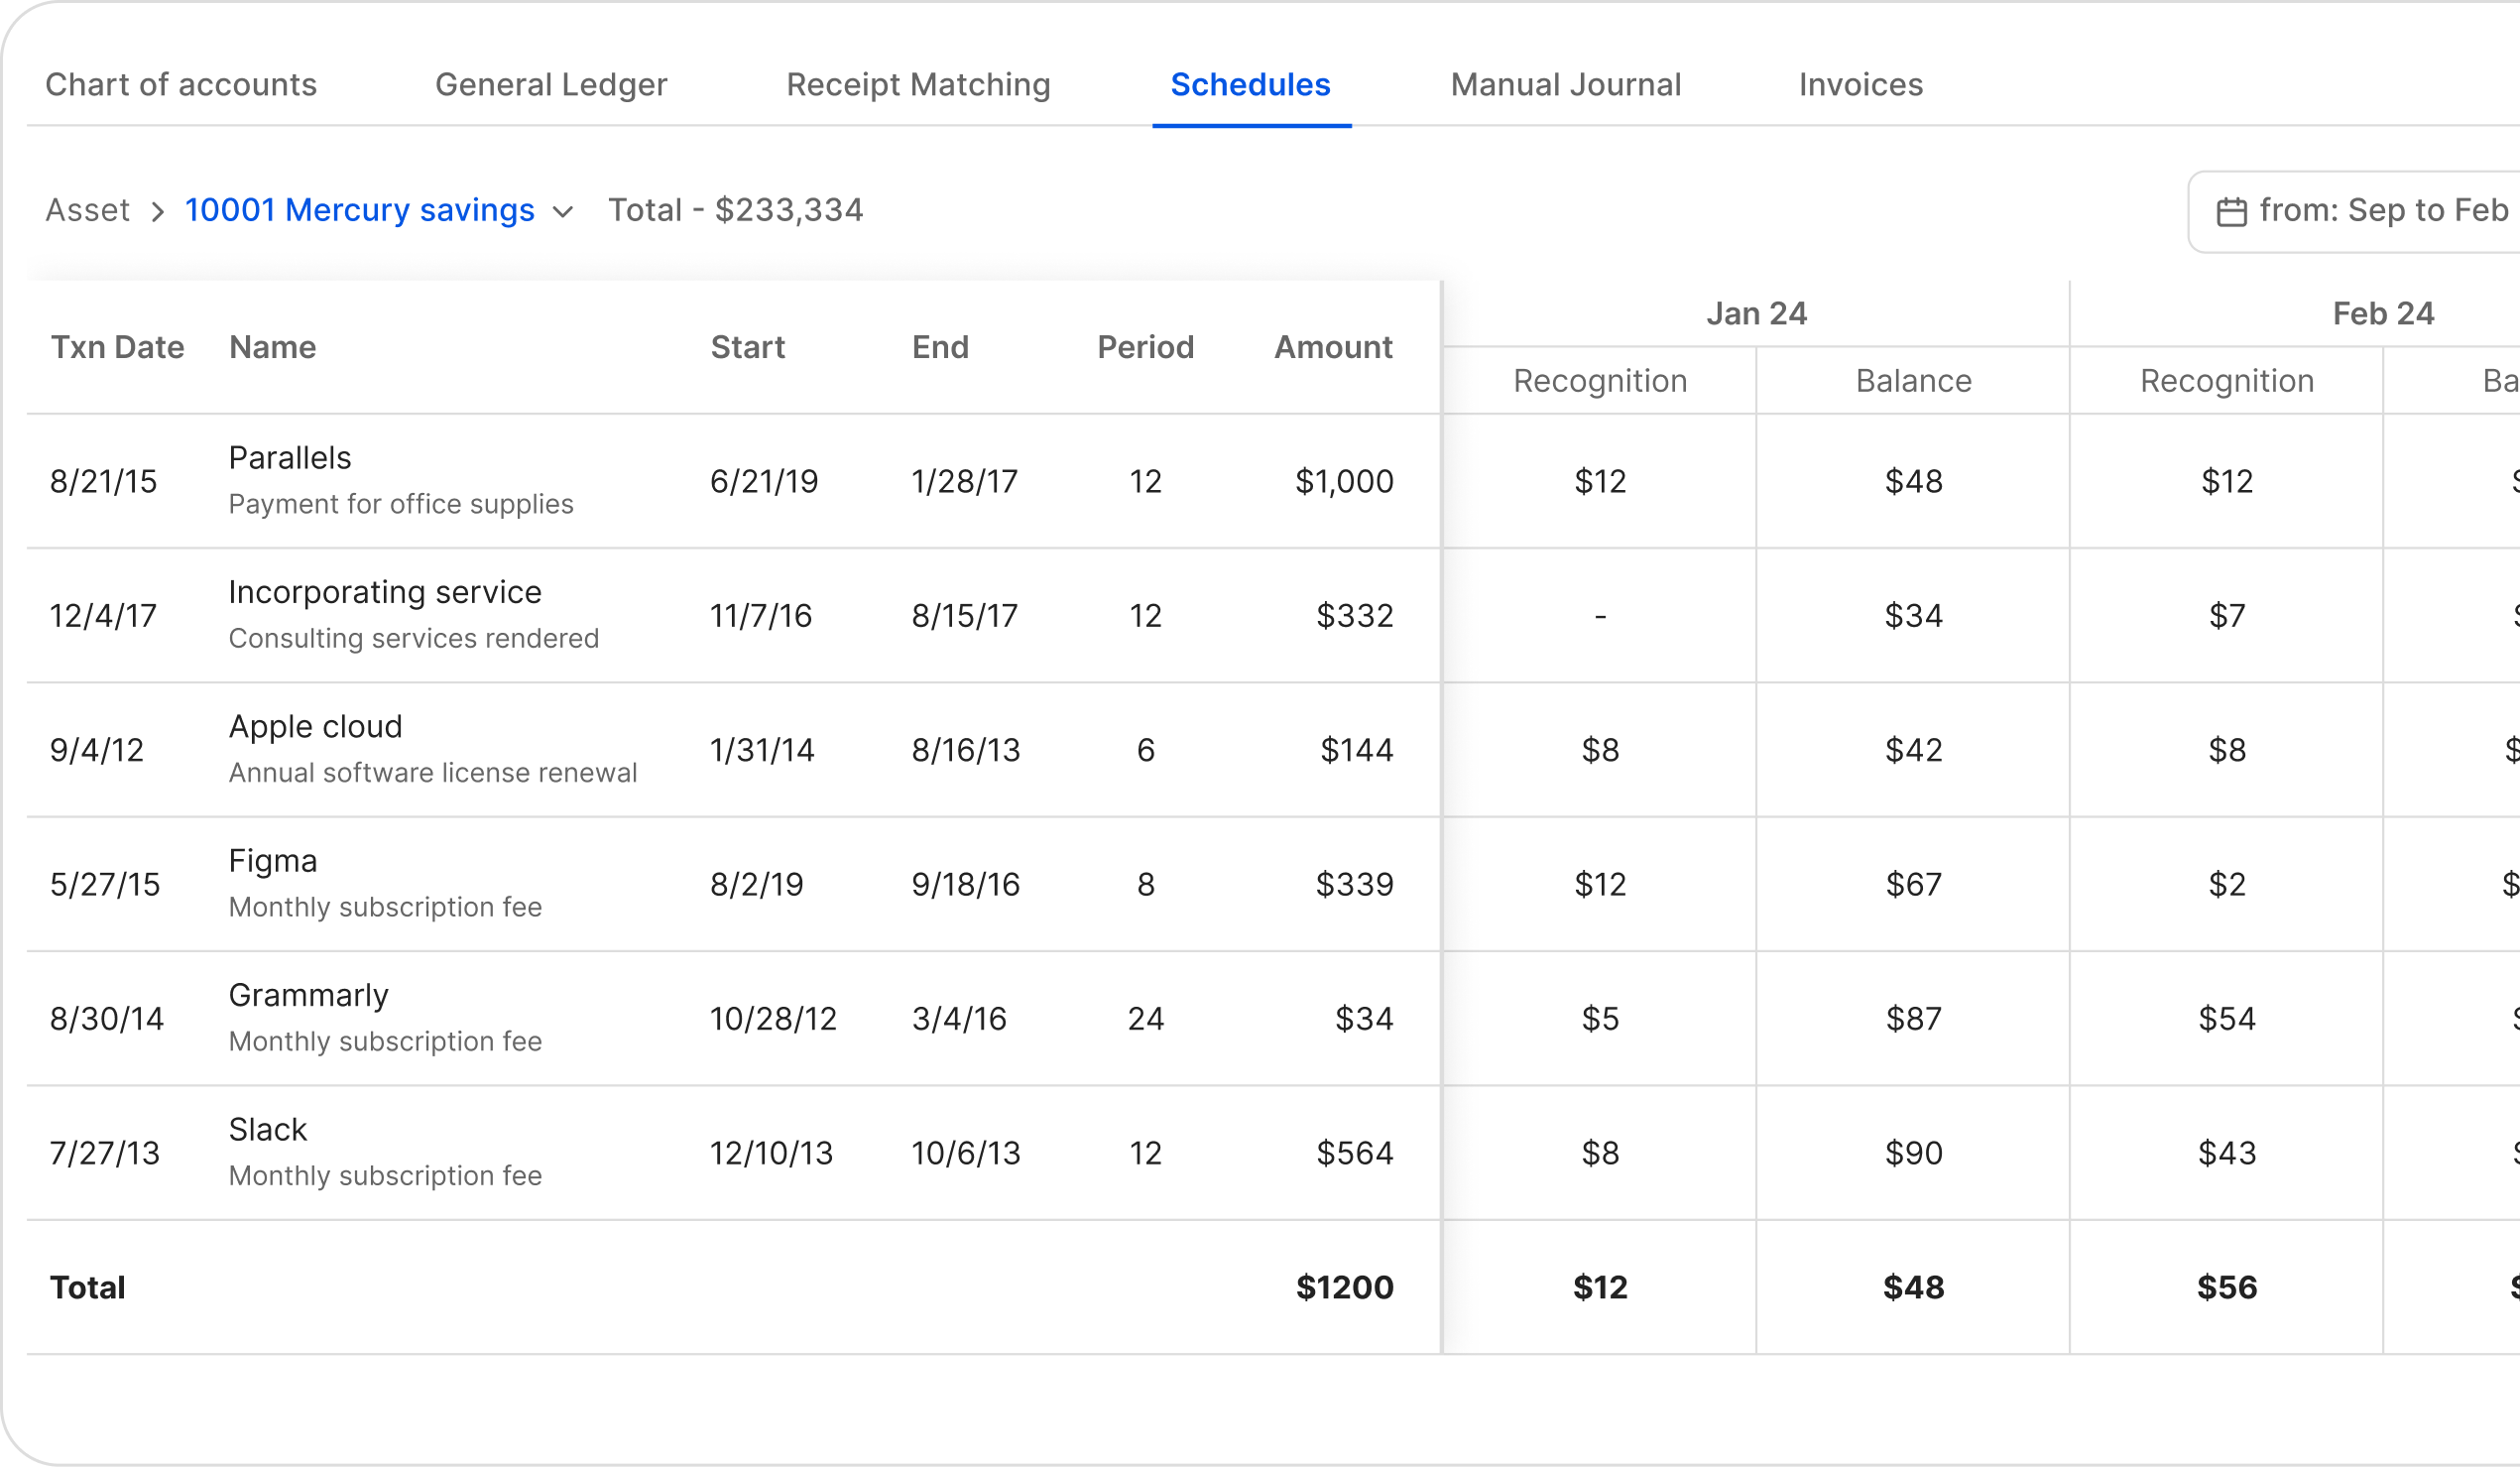Viewport: 2520px width, 1467px height.
Task: Open the Incorporating service entry
Action: pyautogui.click(x=385, y=593)
